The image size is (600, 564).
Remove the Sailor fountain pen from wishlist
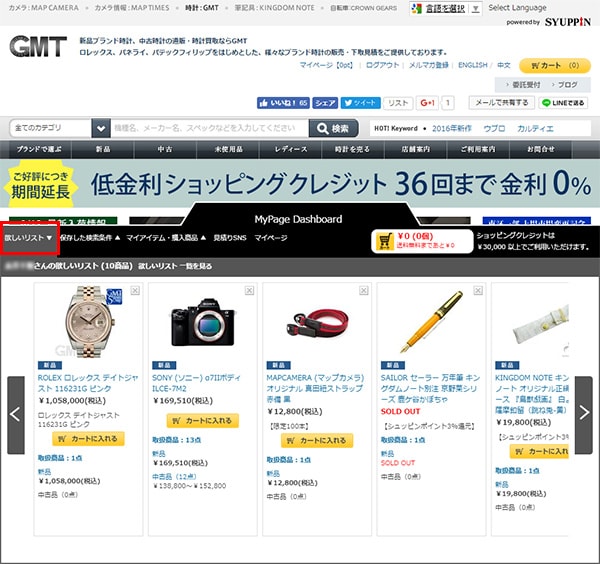click(478, 291)
